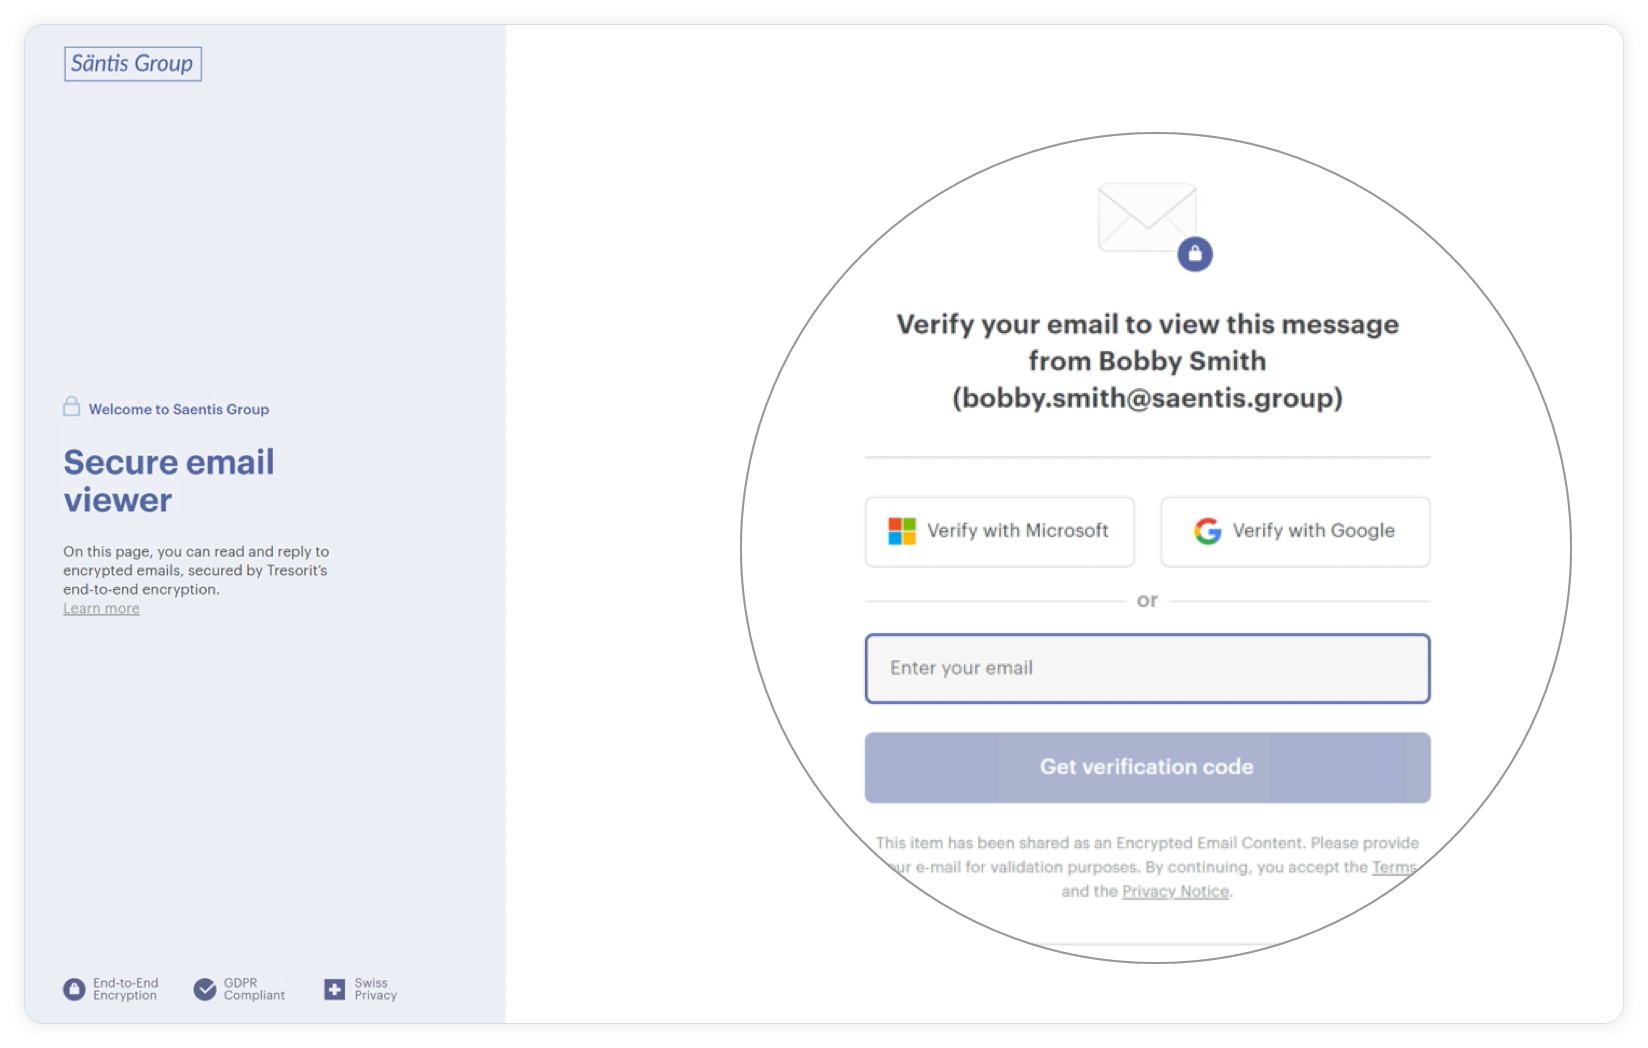
Task: Click the Swiss Privacy label
Action: coord(376,989)
